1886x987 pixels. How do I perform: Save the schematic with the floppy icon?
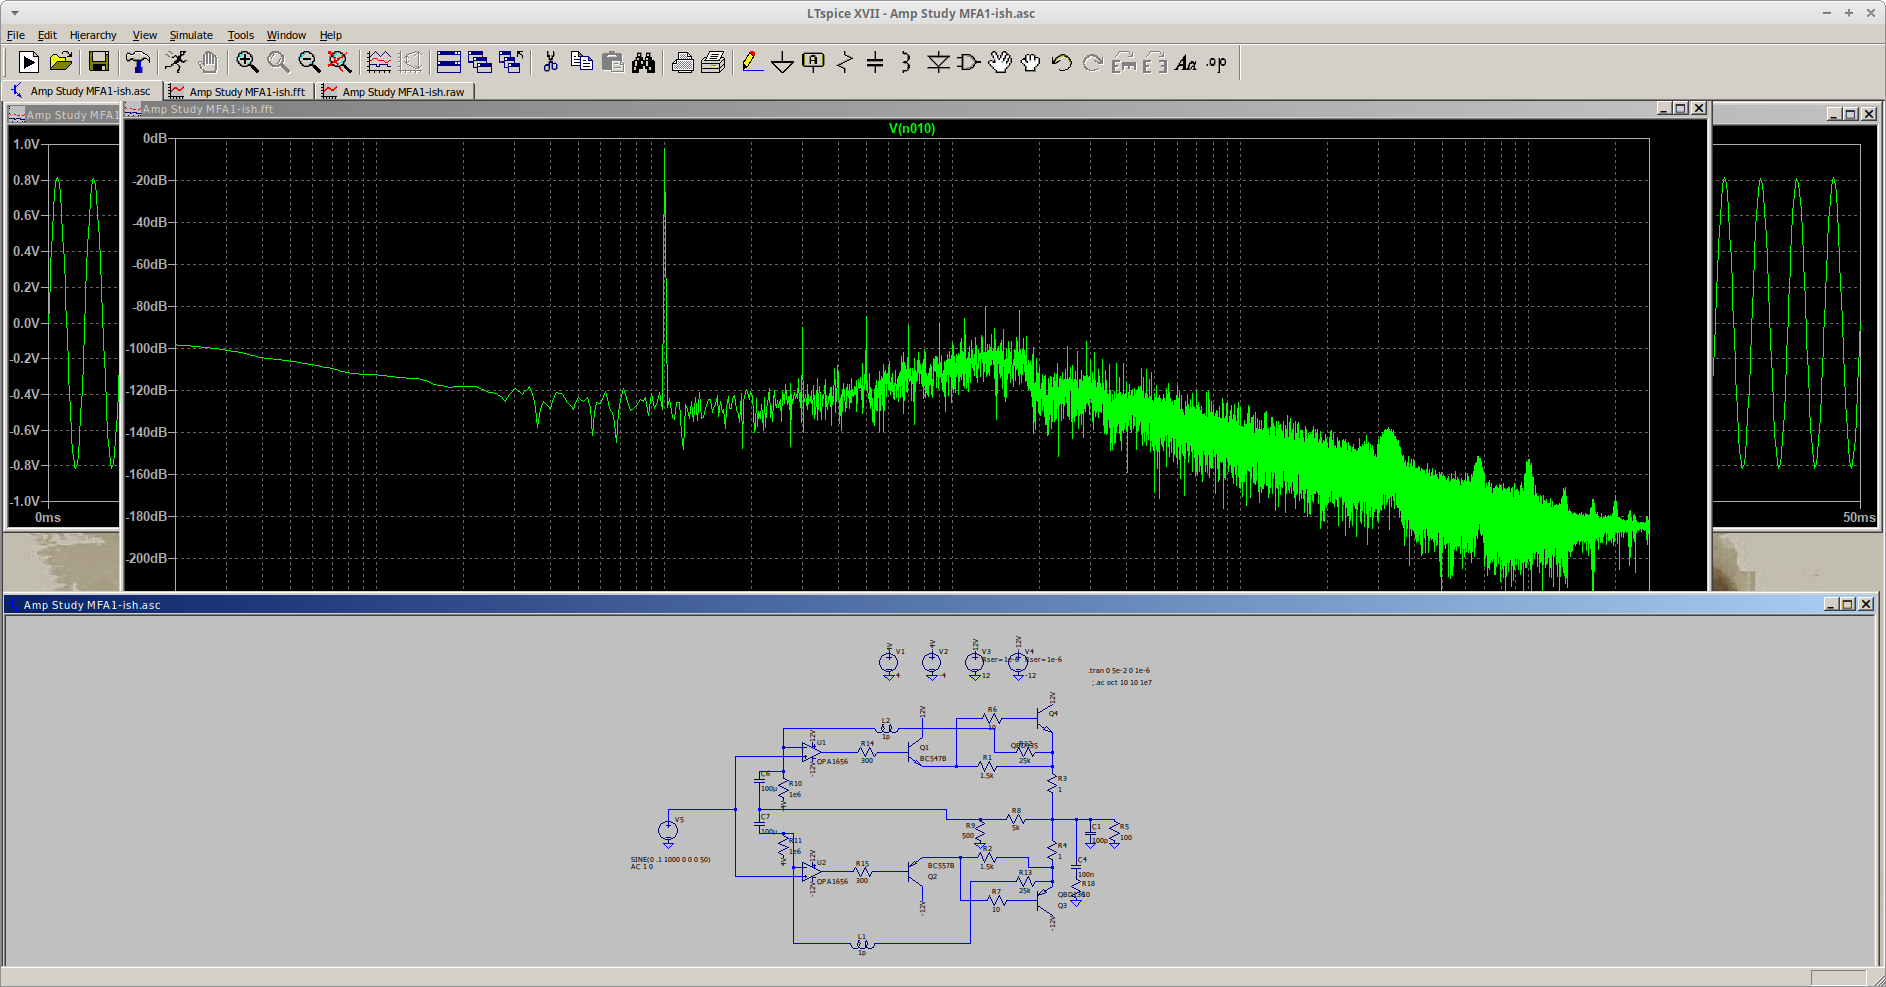pyautogui.click(x=98, y=63)
